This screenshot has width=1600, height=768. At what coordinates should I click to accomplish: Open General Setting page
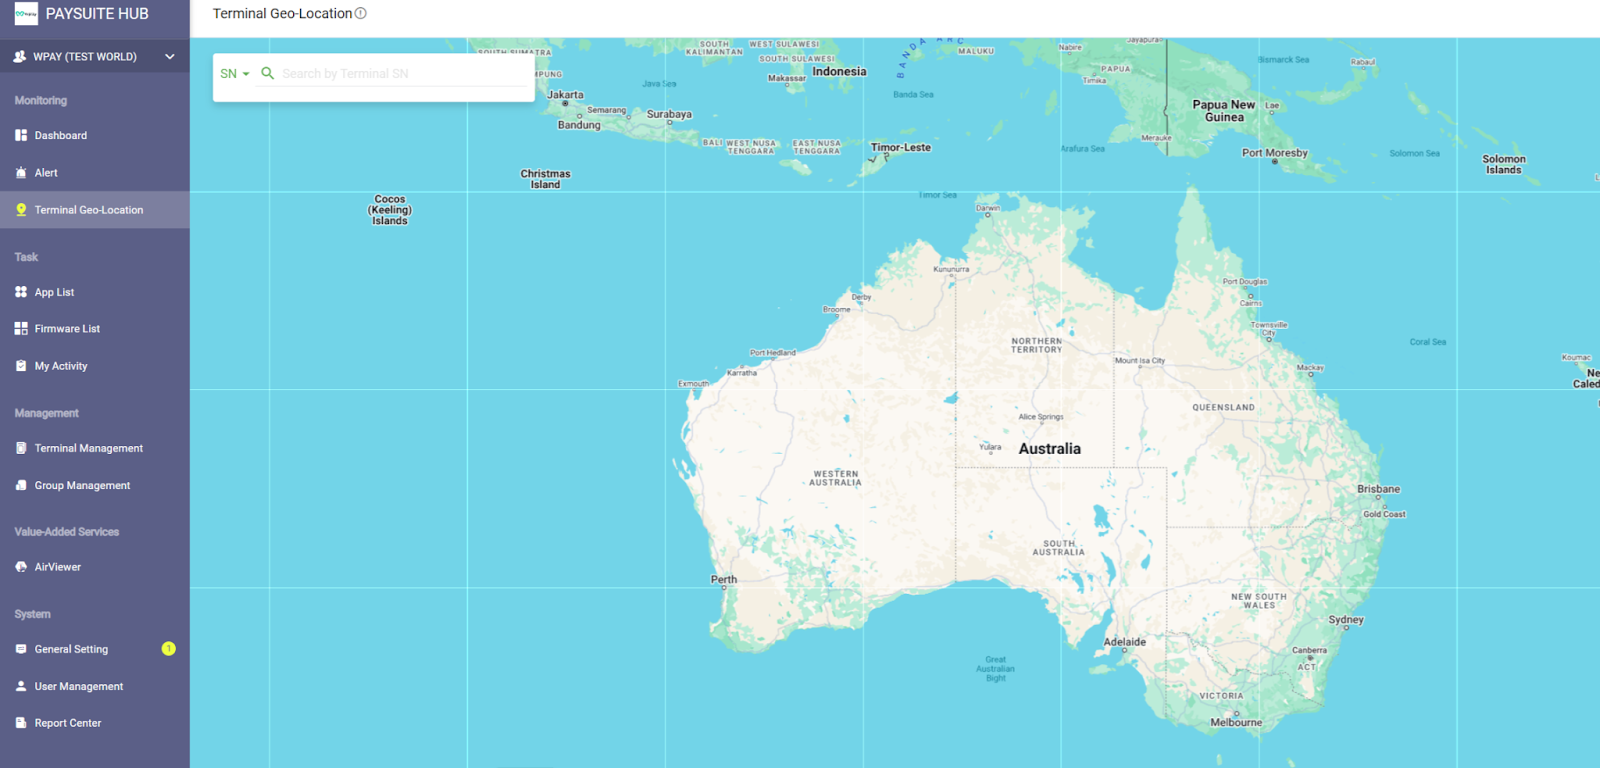(x=95, y=649)
